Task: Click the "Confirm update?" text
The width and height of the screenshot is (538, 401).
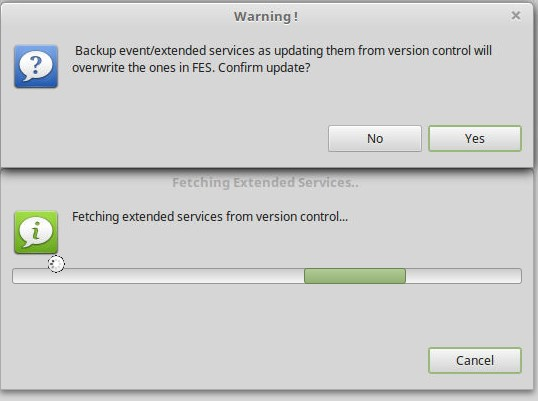Action: [264, 68]
